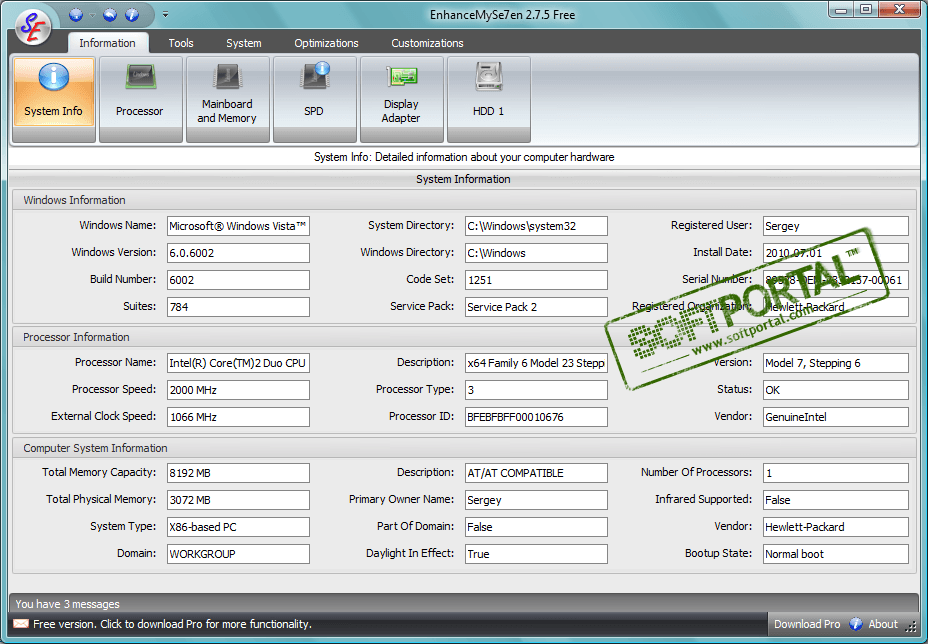Screen dimensions: 928x644
Task: Click the processor Status field OK
Action: pyautogui.click(x=836, y=390)
